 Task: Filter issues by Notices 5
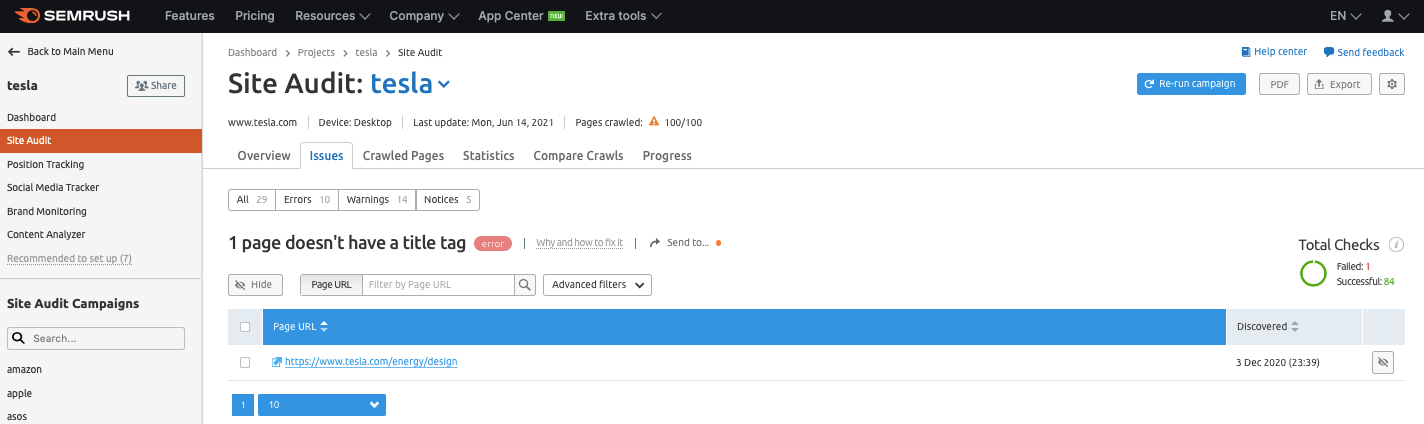pos(448,200)
